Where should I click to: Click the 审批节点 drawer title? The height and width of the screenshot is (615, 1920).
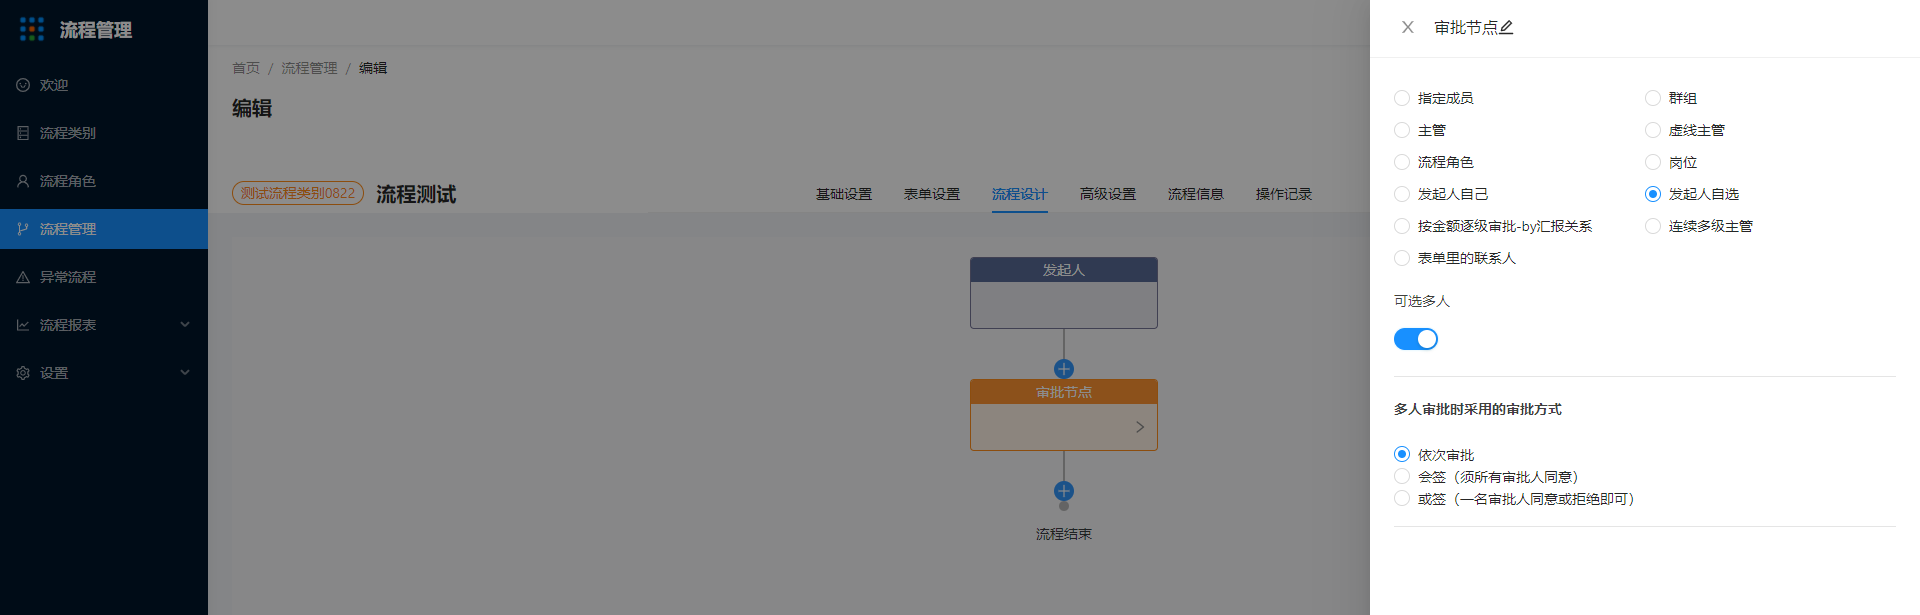1466,28
